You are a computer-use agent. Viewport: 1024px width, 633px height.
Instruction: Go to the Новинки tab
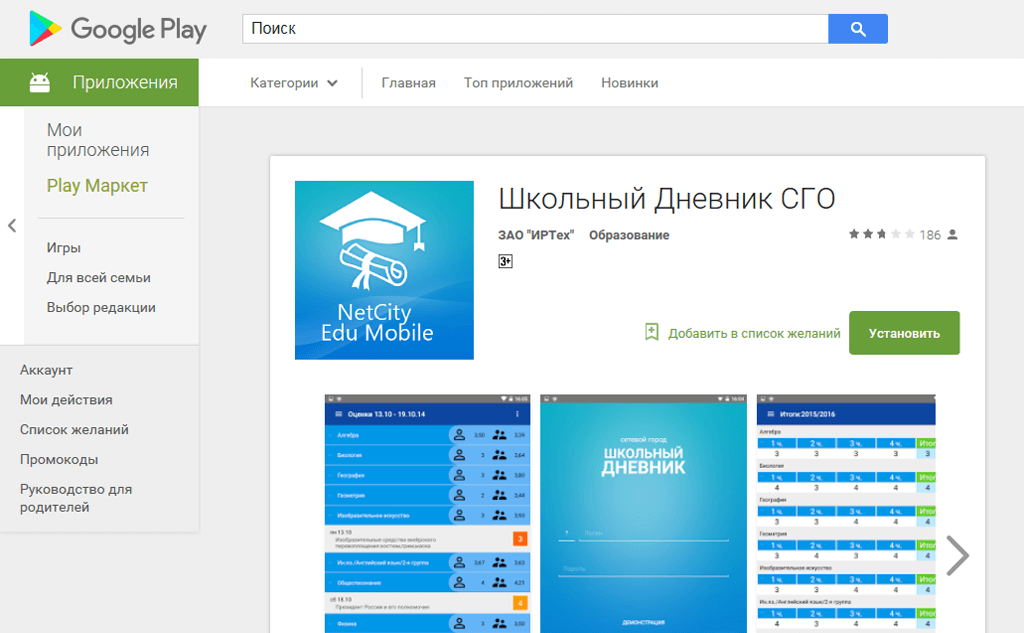(629, 83)
